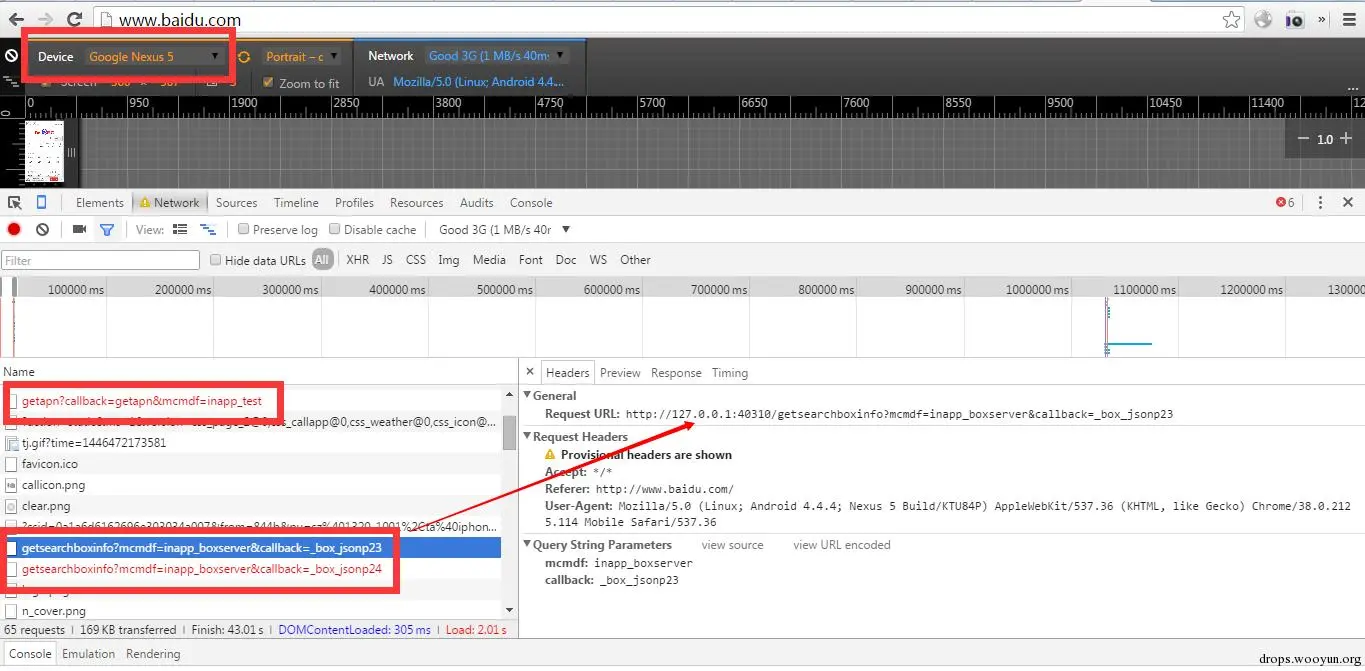
Task: Switch to large request rows view
Action: 180,229
